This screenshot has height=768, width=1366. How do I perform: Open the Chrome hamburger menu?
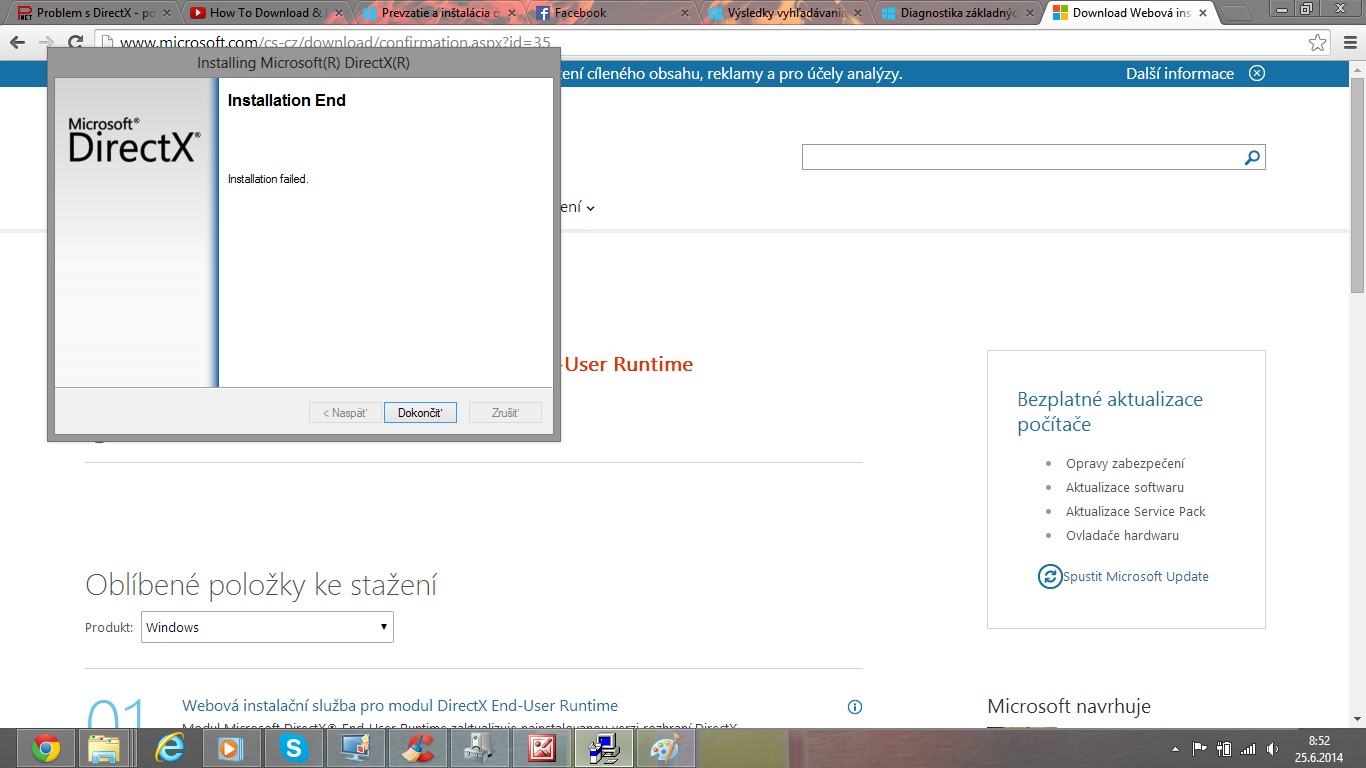pos(1348,43)
